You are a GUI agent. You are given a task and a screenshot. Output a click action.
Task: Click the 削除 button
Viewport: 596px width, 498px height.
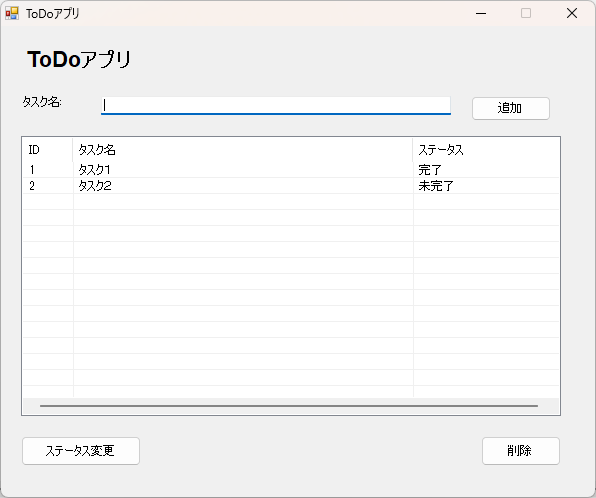point(521,451)
